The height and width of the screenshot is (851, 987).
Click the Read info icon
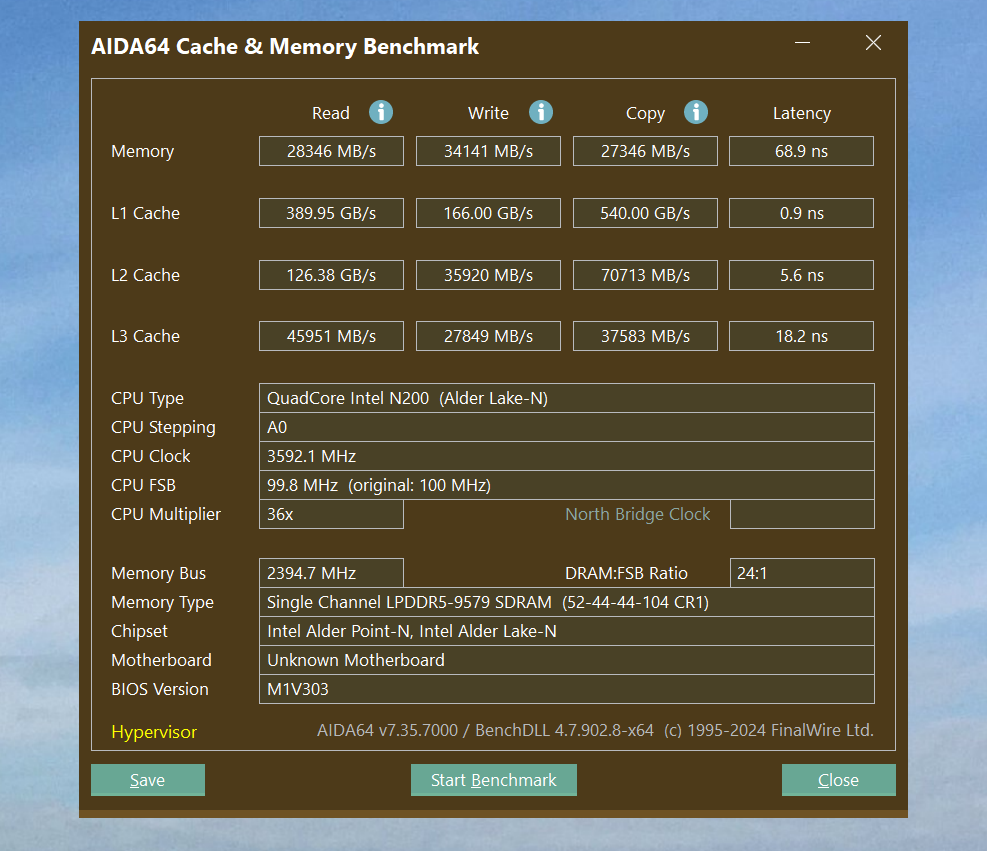(x=381, y=113)
